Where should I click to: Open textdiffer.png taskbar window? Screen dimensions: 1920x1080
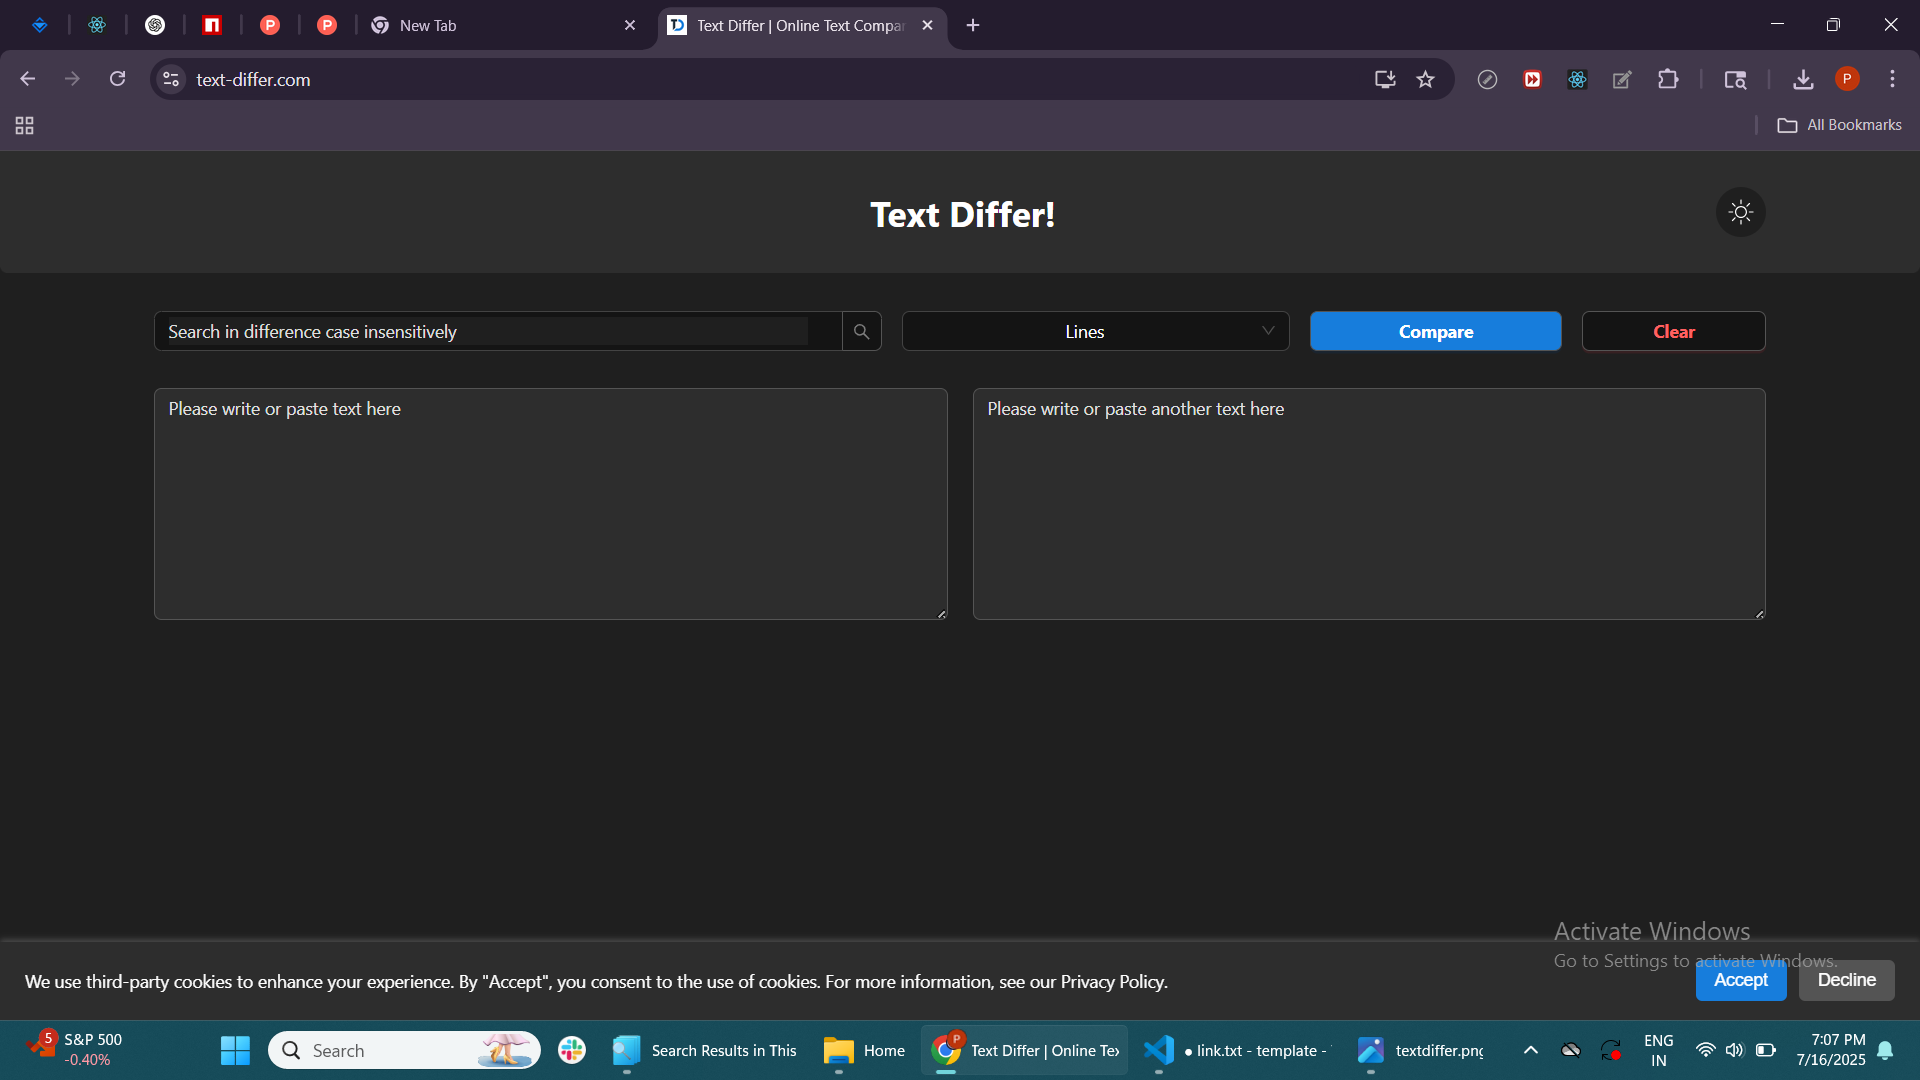coord(1420,1050)
